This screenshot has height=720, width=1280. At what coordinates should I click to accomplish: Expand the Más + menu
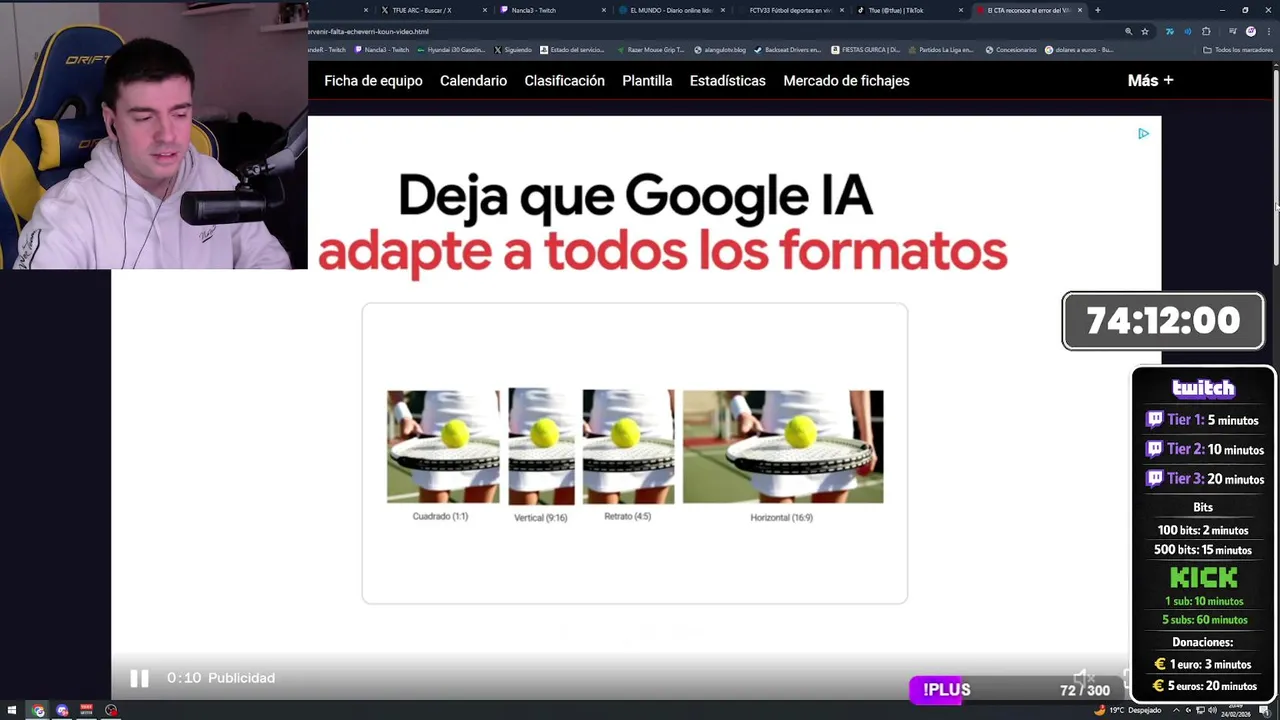(1150, 81)
